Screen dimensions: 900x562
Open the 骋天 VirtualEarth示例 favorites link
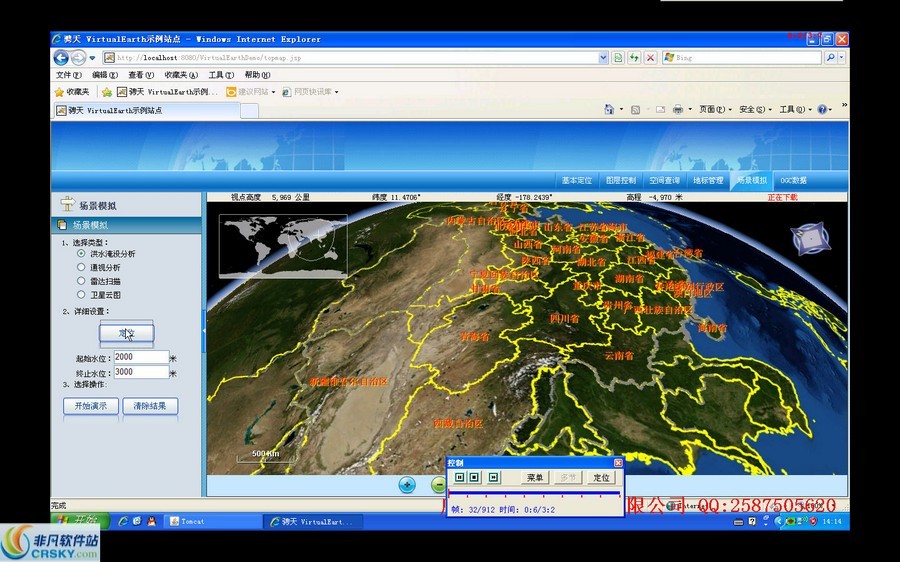click(167, 92)
